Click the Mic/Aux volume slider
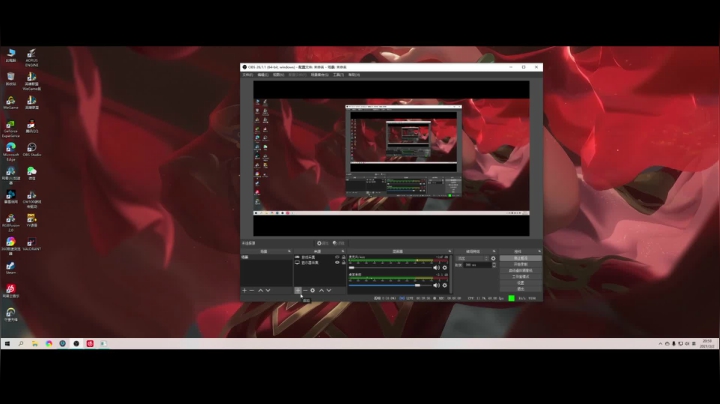This screenshot has width=720, height=404. pyautogui.click(x=390, y=268)
